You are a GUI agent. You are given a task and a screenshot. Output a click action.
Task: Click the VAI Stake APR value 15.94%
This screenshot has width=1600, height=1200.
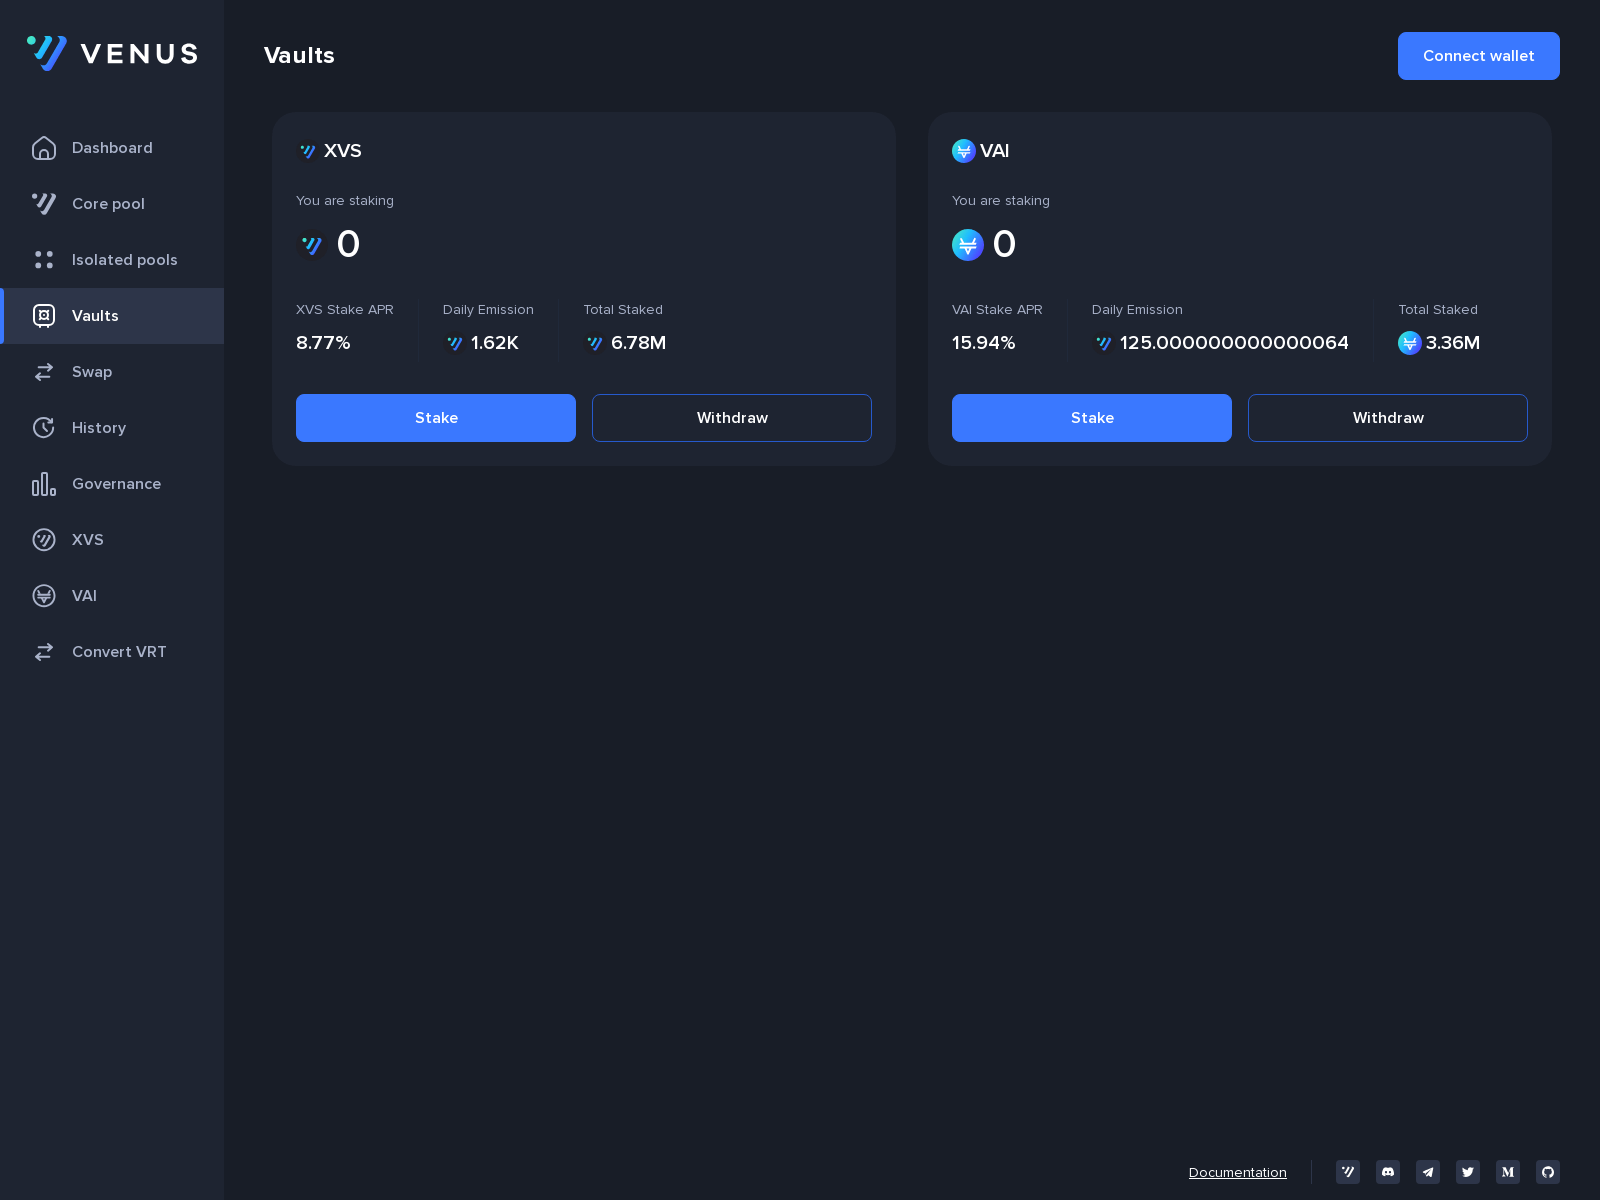click(983, 343)
